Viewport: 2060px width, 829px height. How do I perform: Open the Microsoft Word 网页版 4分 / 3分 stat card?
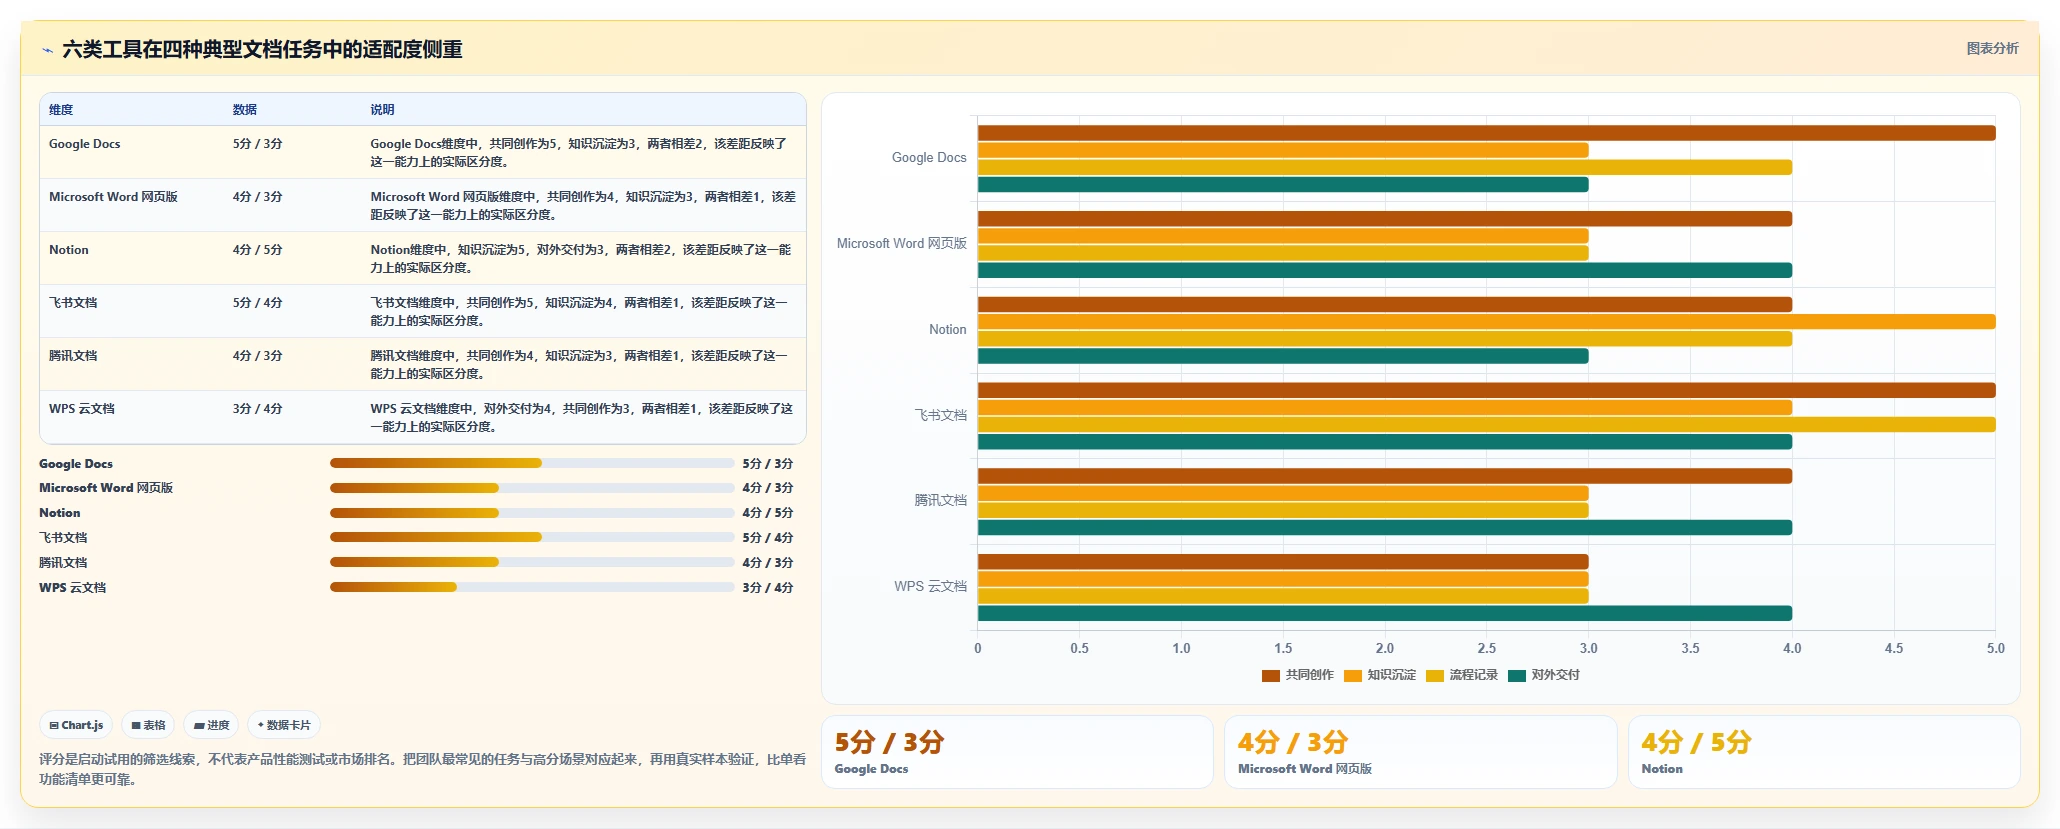coord(1420,752)
